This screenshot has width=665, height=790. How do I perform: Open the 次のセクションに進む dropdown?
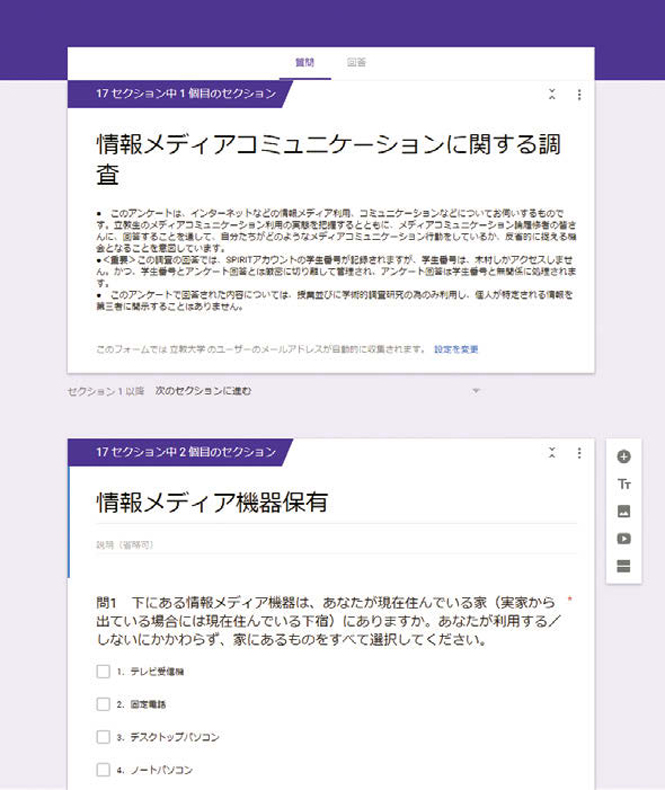coord(316,391)
